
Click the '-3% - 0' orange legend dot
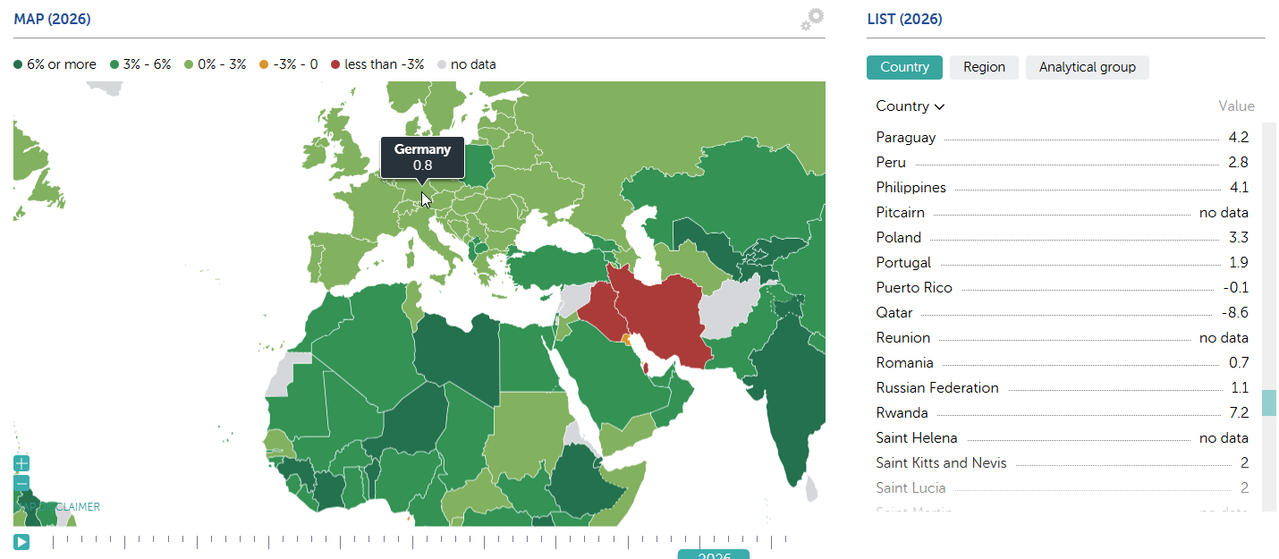point(264,65)
